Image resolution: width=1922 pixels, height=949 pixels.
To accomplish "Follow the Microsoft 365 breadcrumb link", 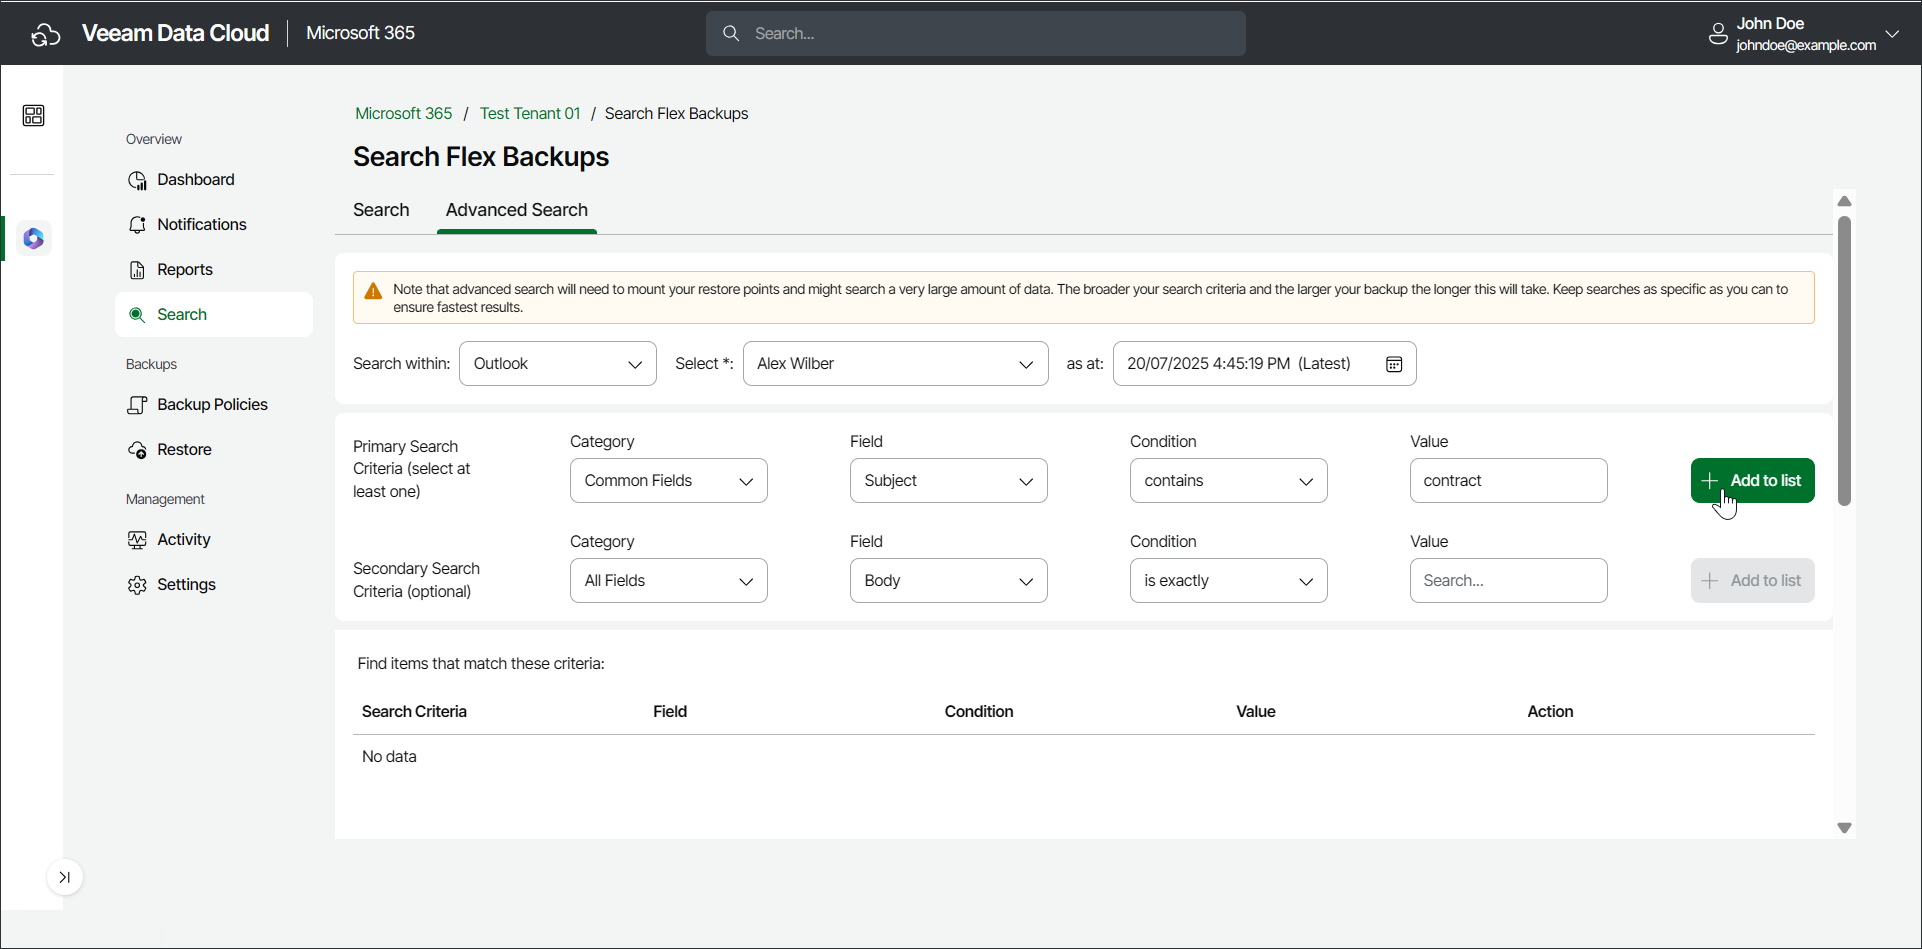I will coord(404,114).
